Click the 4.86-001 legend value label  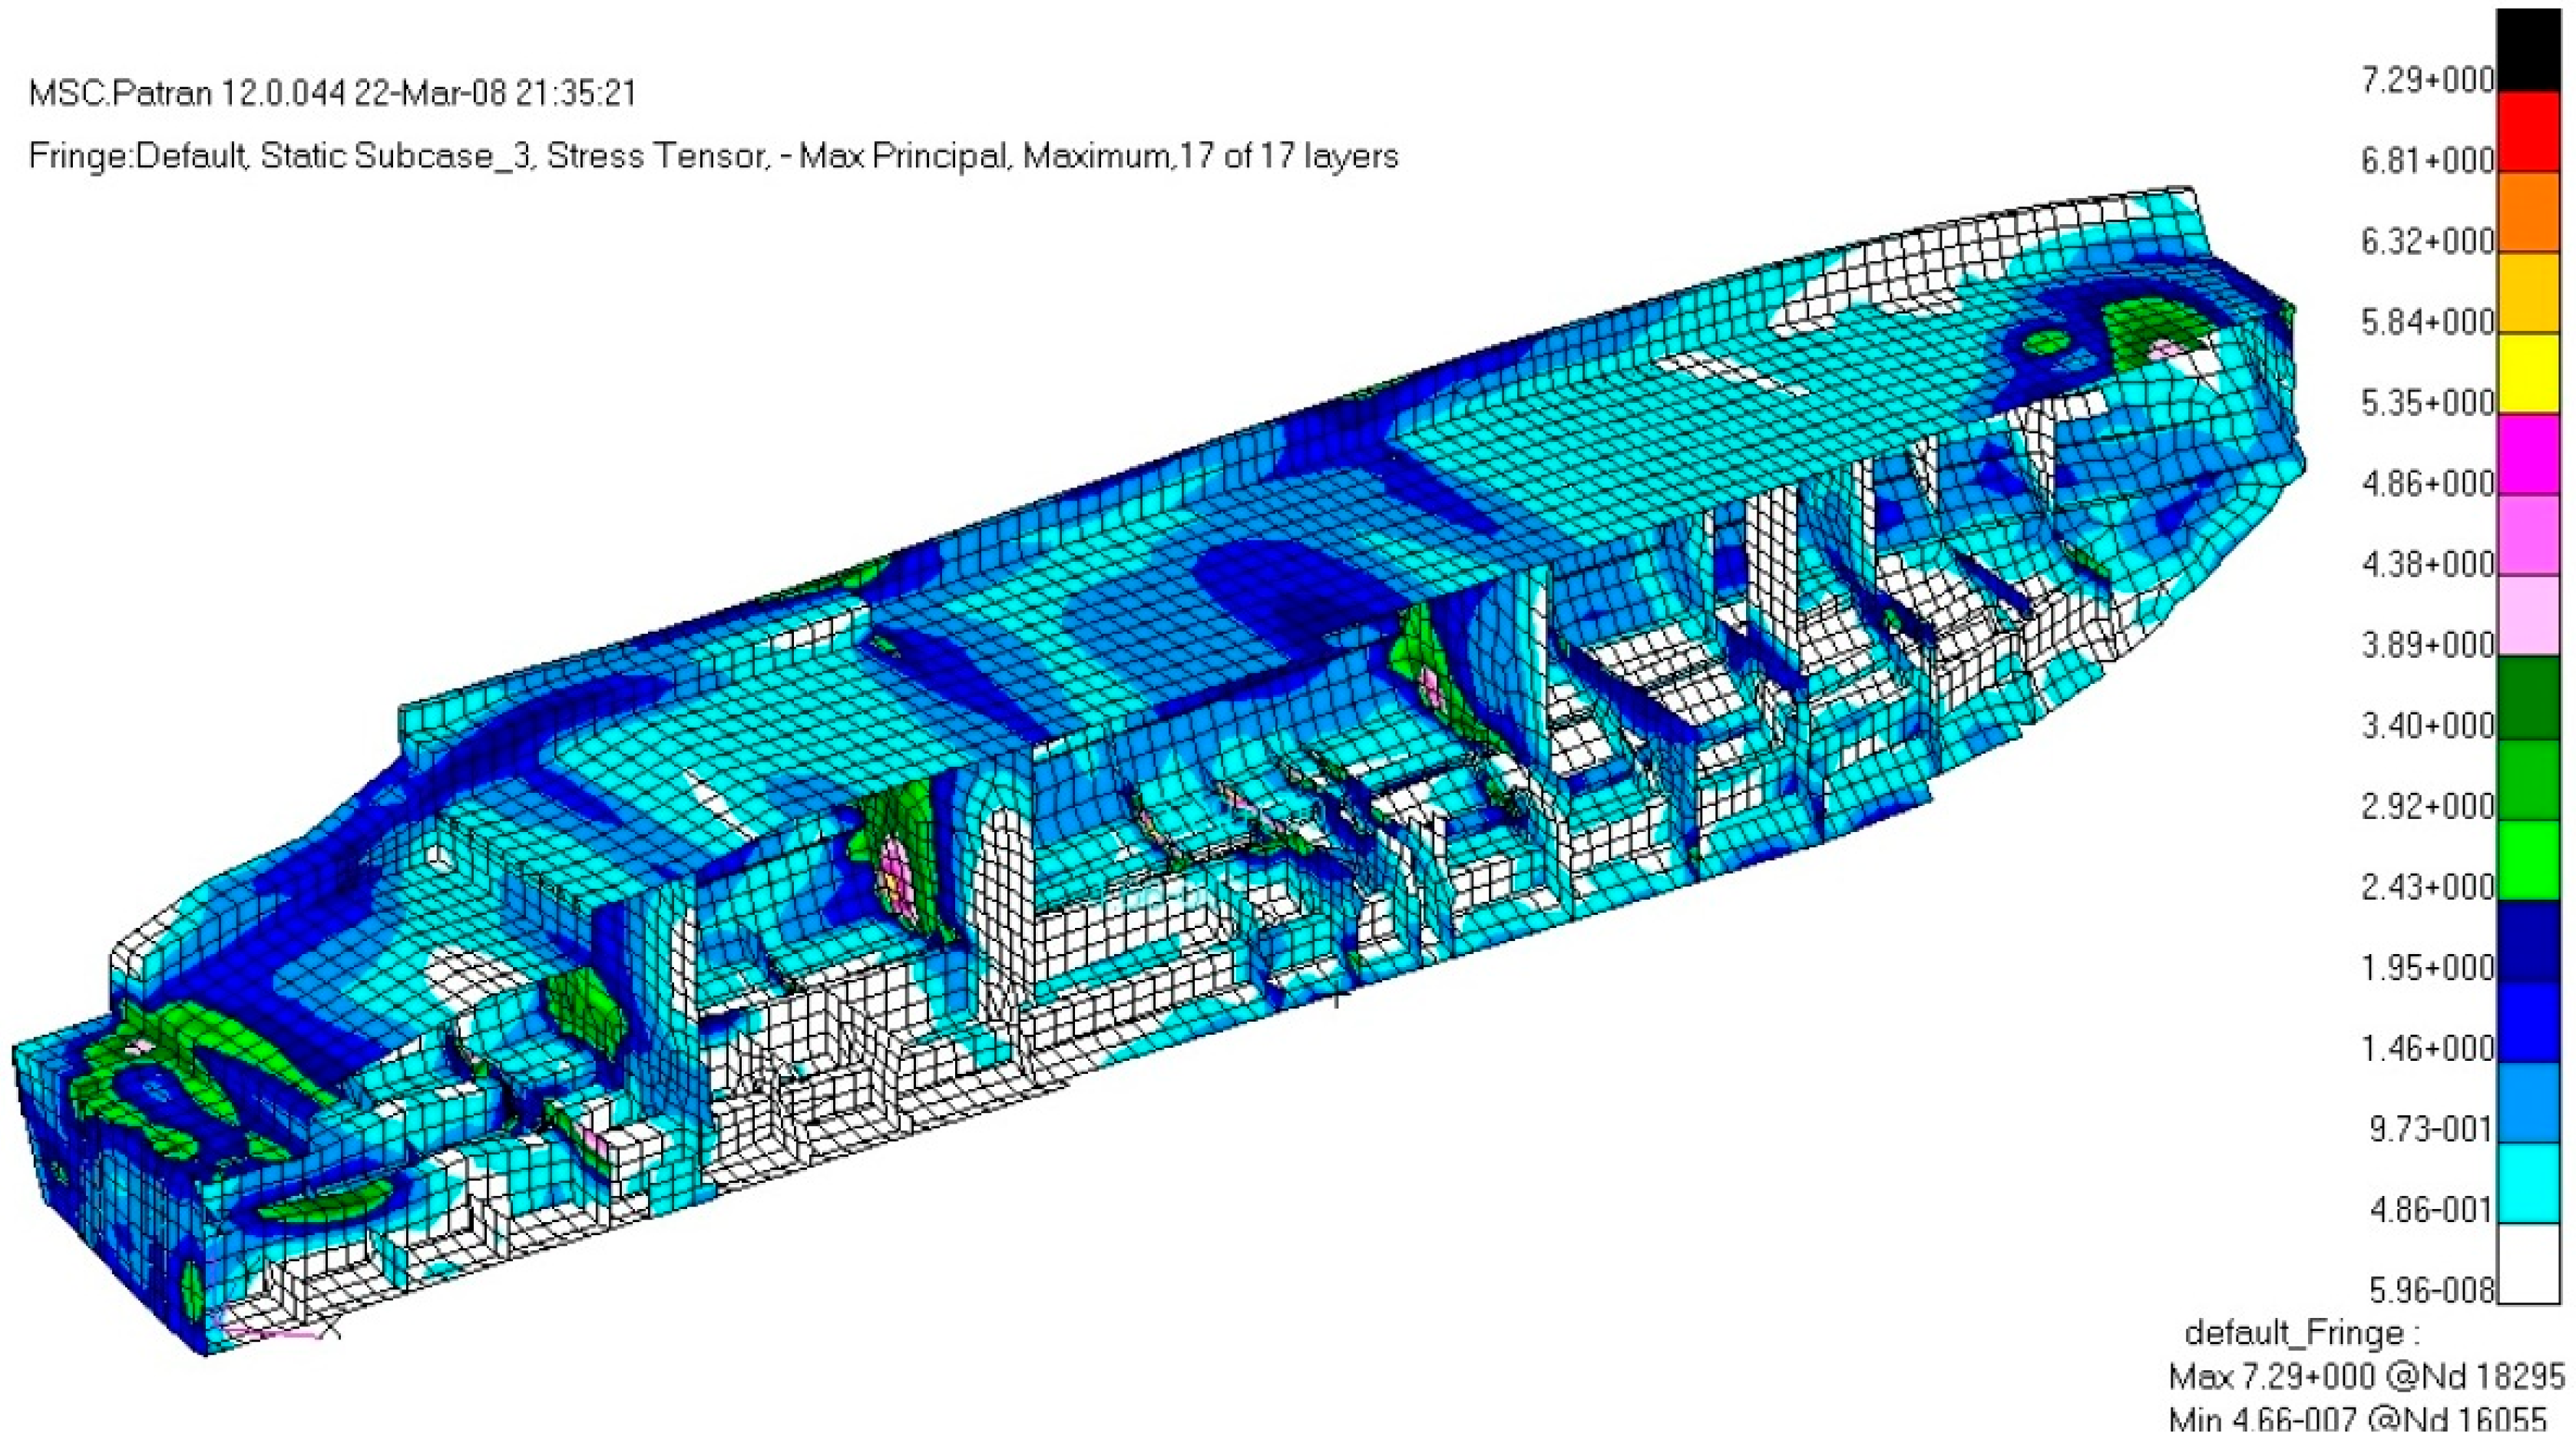tap(2431, 1210)
